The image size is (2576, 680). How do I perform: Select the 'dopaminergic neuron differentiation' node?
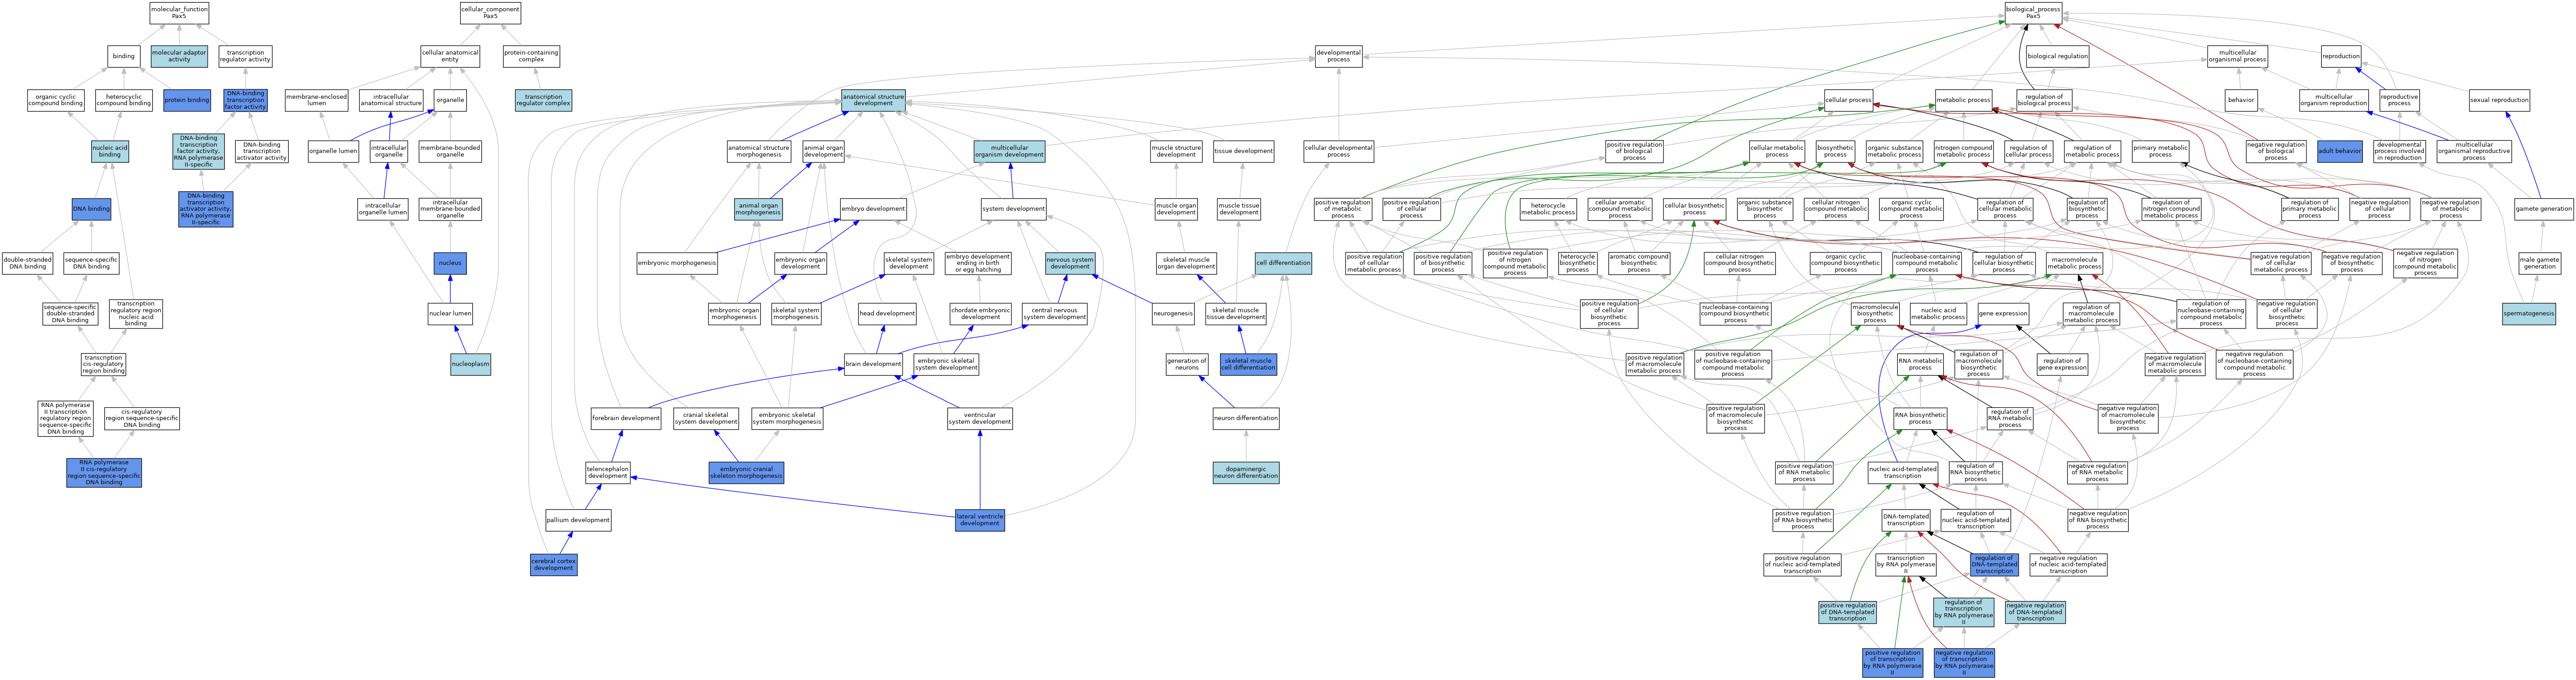[1246, 472]
